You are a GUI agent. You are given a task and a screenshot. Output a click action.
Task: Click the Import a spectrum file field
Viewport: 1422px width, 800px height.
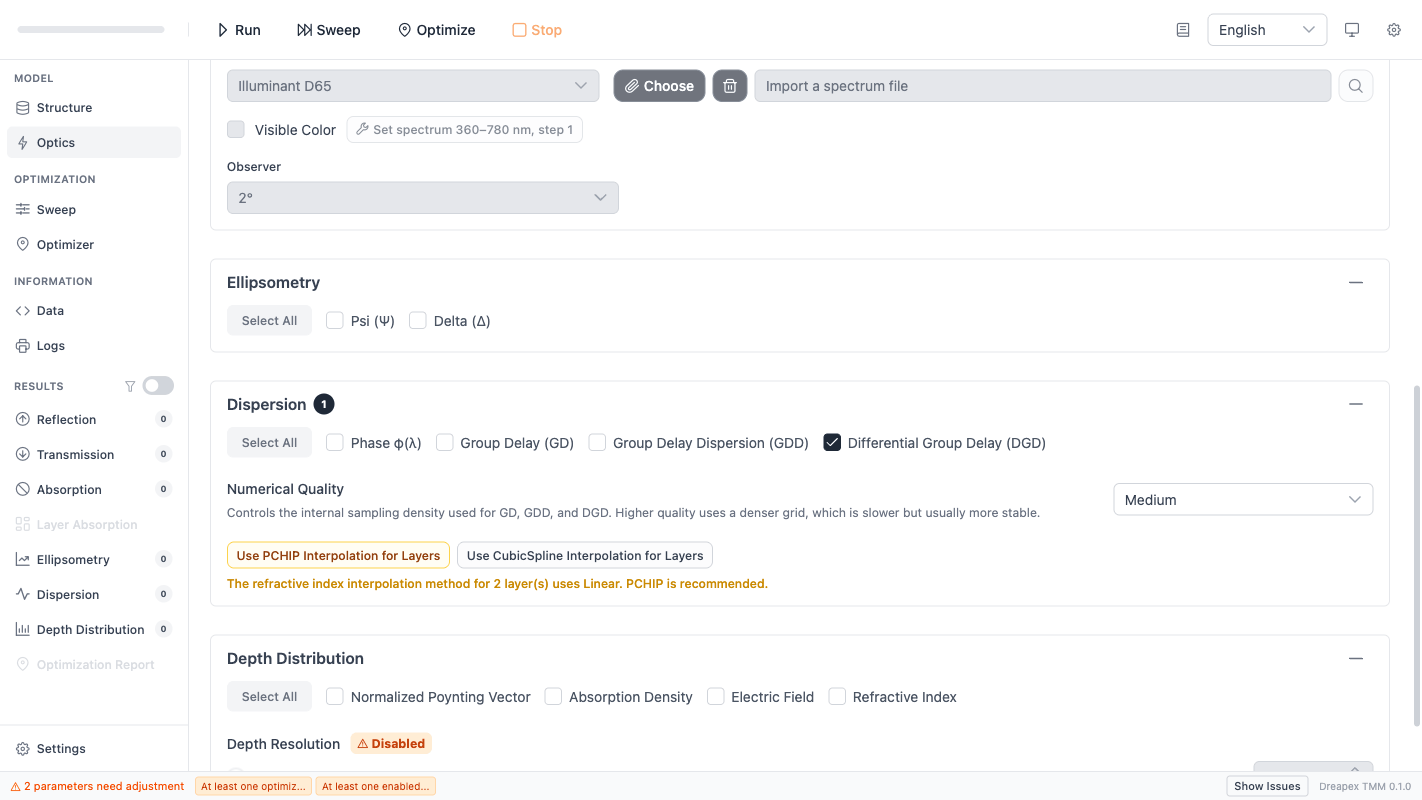(1042, 86)
